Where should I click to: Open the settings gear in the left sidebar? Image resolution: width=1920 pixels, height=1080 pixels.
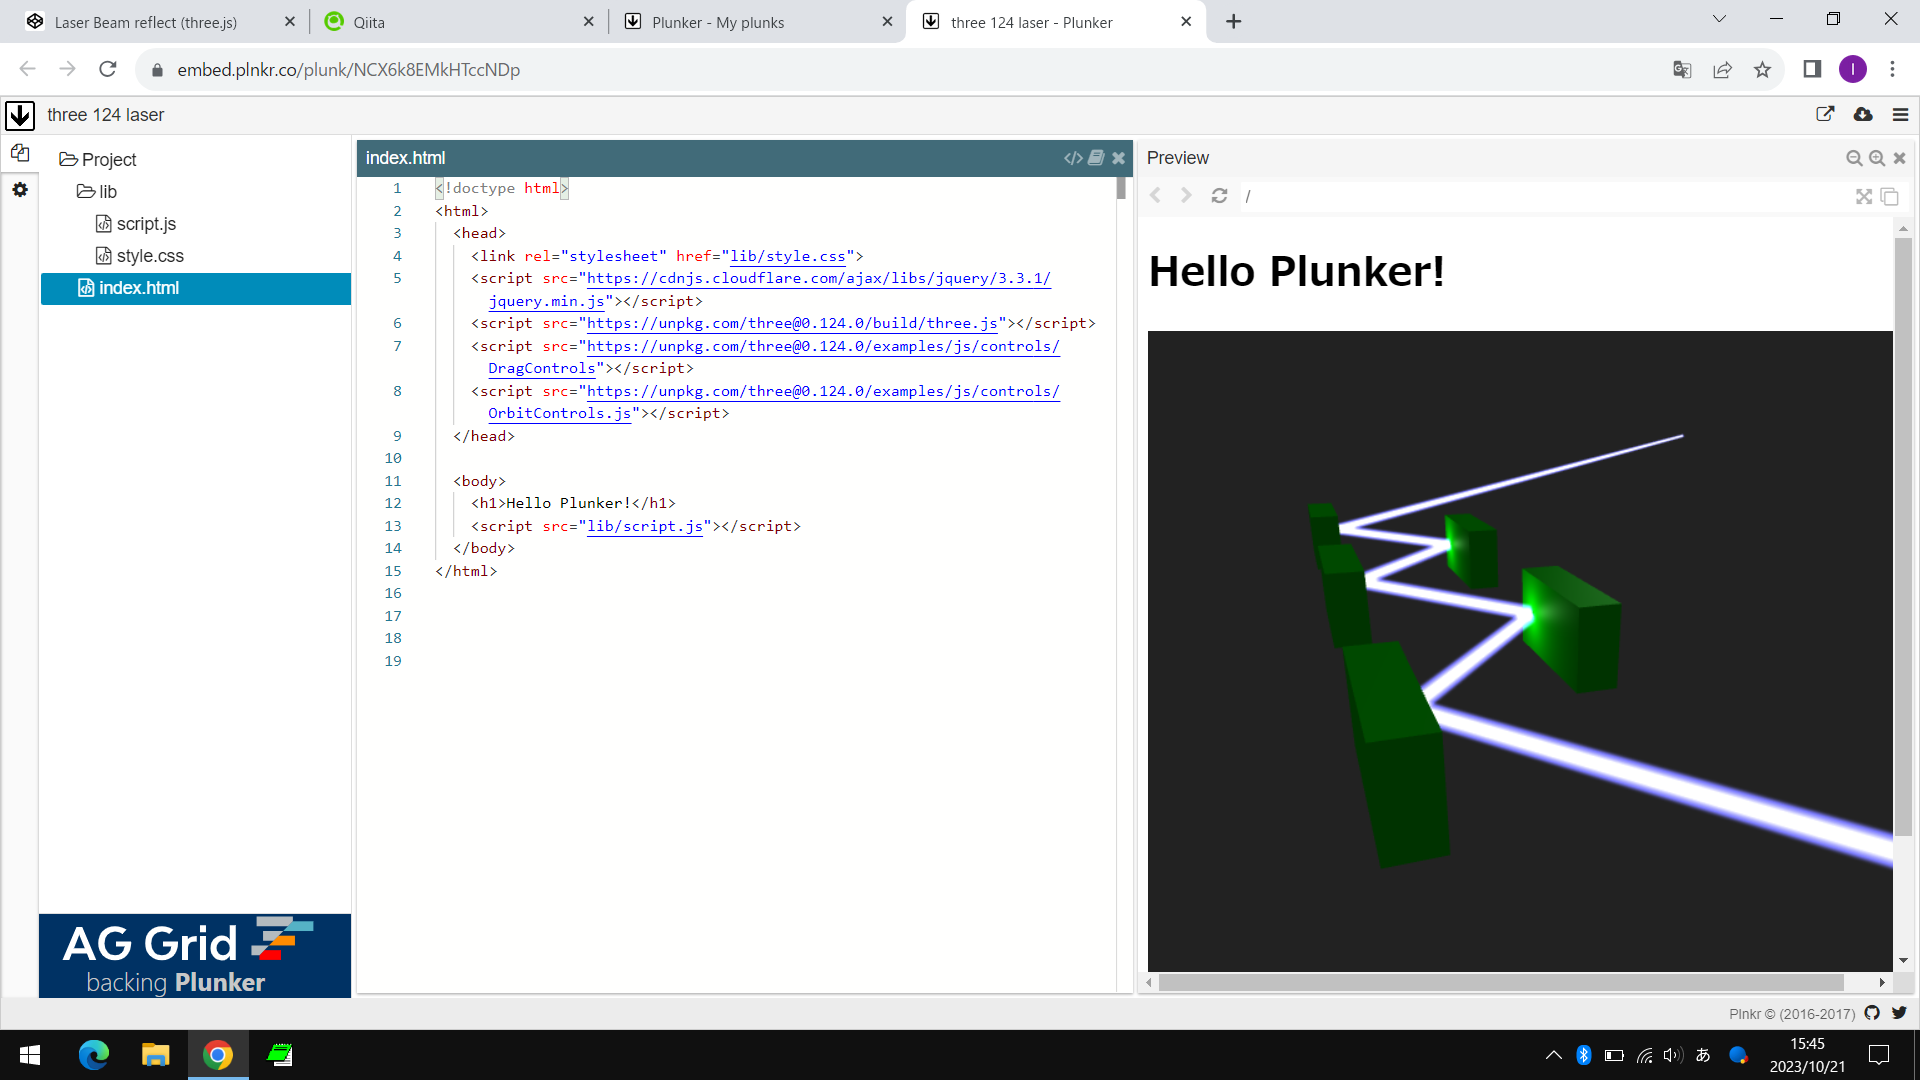pyautogui.click(x=20, y=189)
